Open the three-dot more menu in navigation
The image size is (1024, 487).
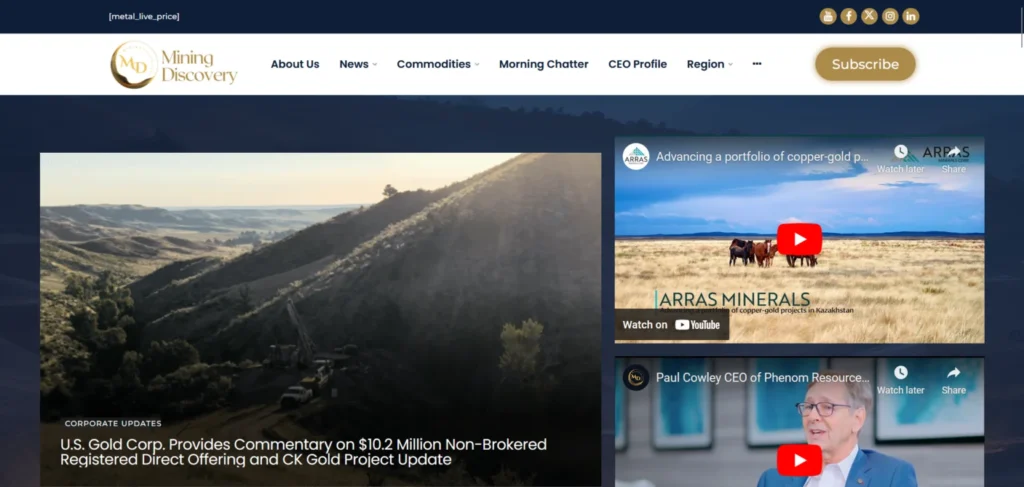tap(757, 64)
